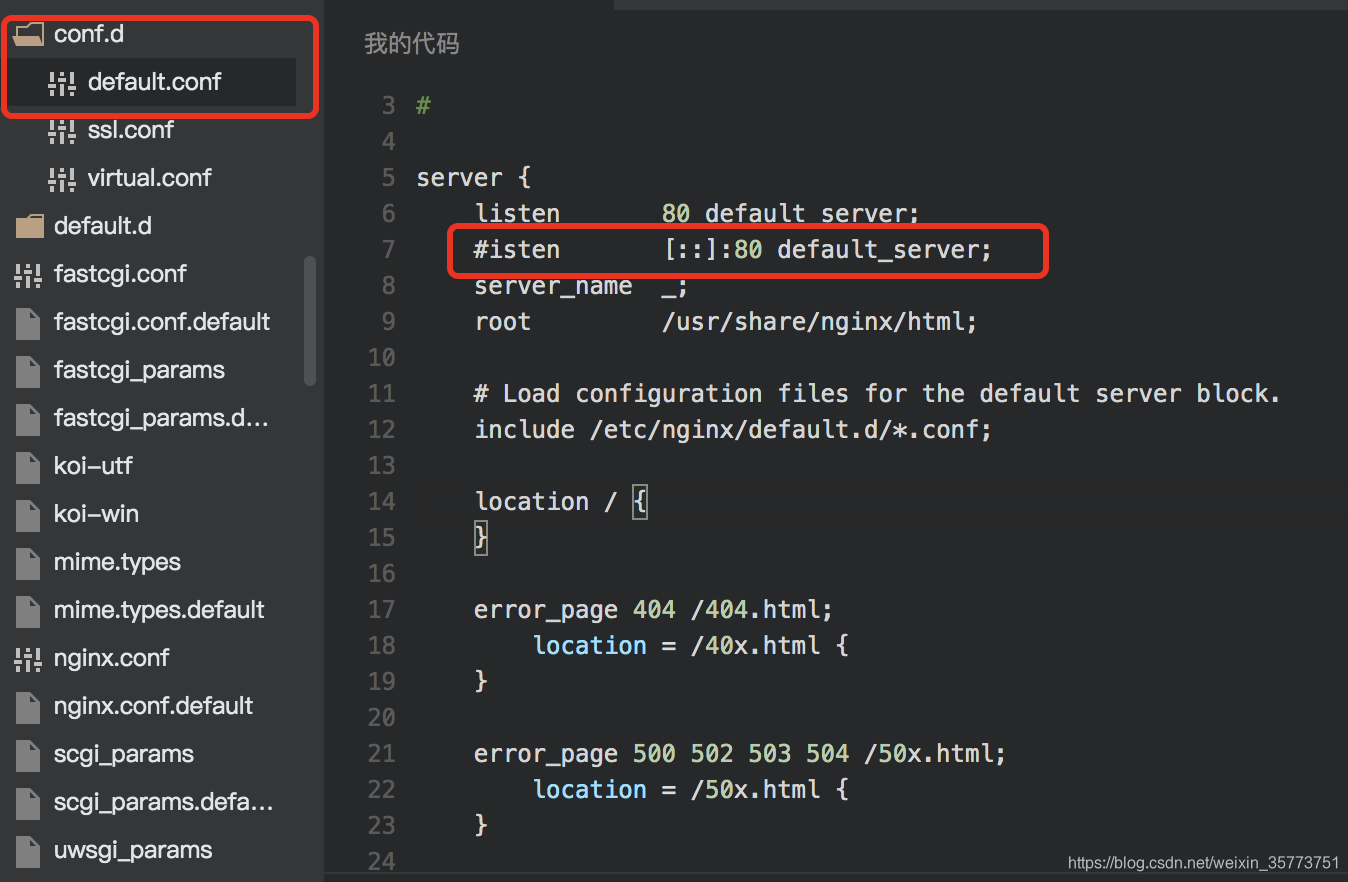Open fastcgi.conf file

(x=120, y=274)
